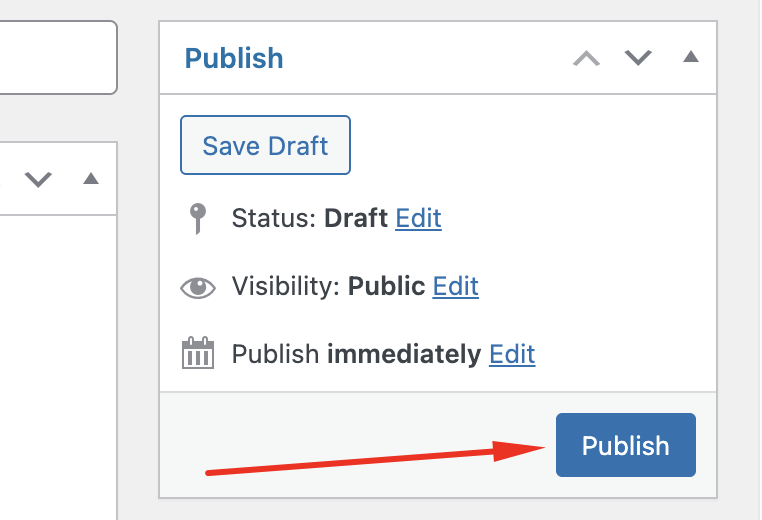The width and height of the screenshot is (762, 520).
Task: Move the left-side panel down
Action: (38, 180)
